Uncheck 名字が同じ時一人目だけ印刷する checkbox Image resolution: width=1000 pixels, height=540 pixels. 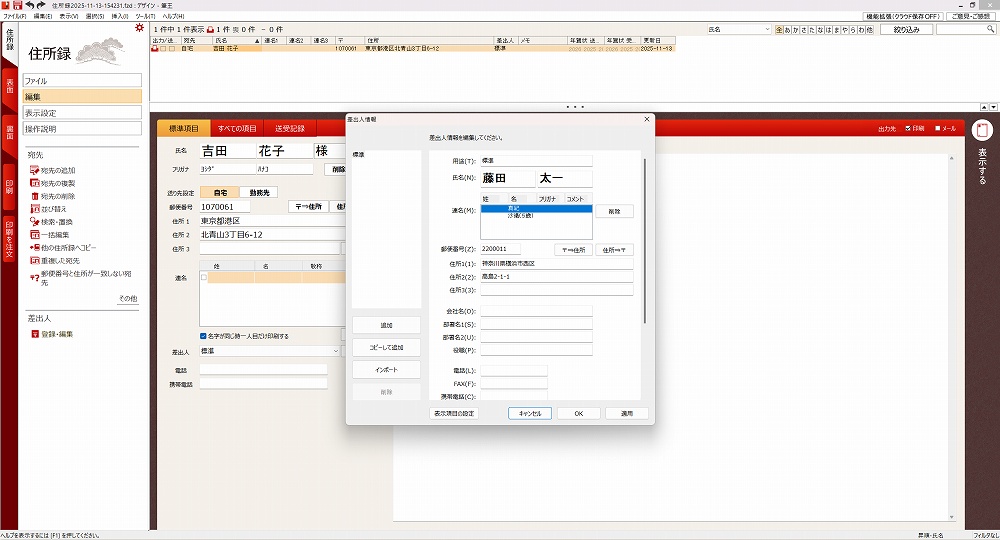pyautogui.click(x=203, y=336)
